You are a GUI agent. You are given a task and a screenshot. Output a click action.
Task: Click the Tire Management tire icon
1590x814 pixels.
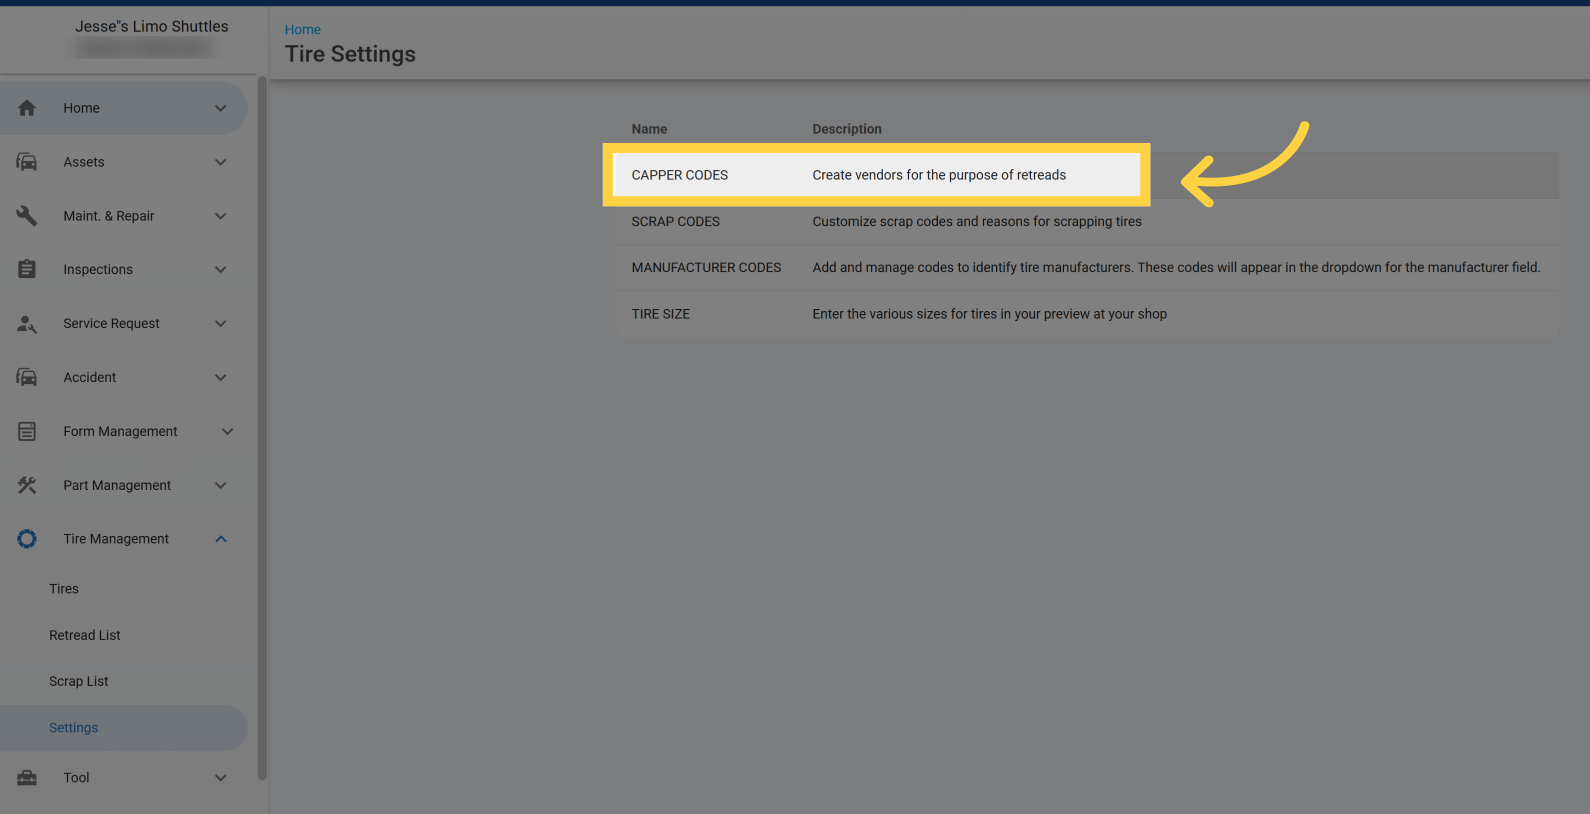27,539
